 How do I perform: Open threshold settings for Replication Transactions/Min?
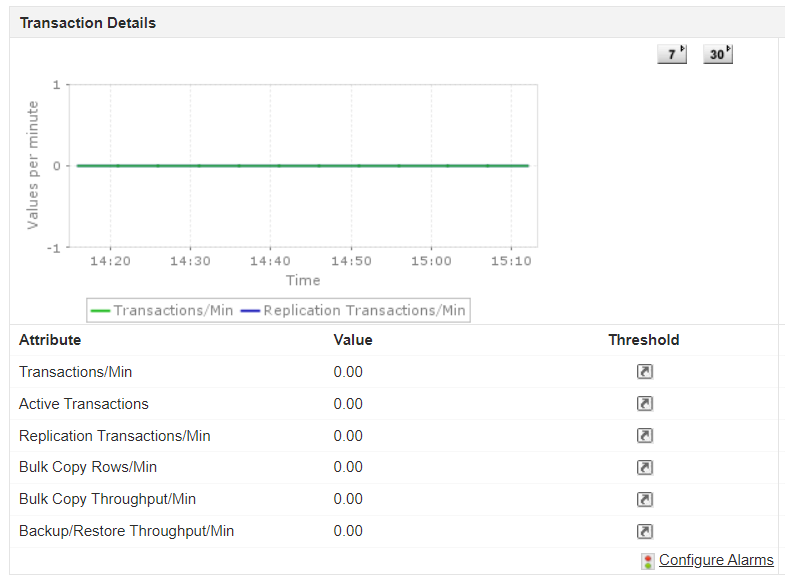pyautogui.click(x=645, y=435)
